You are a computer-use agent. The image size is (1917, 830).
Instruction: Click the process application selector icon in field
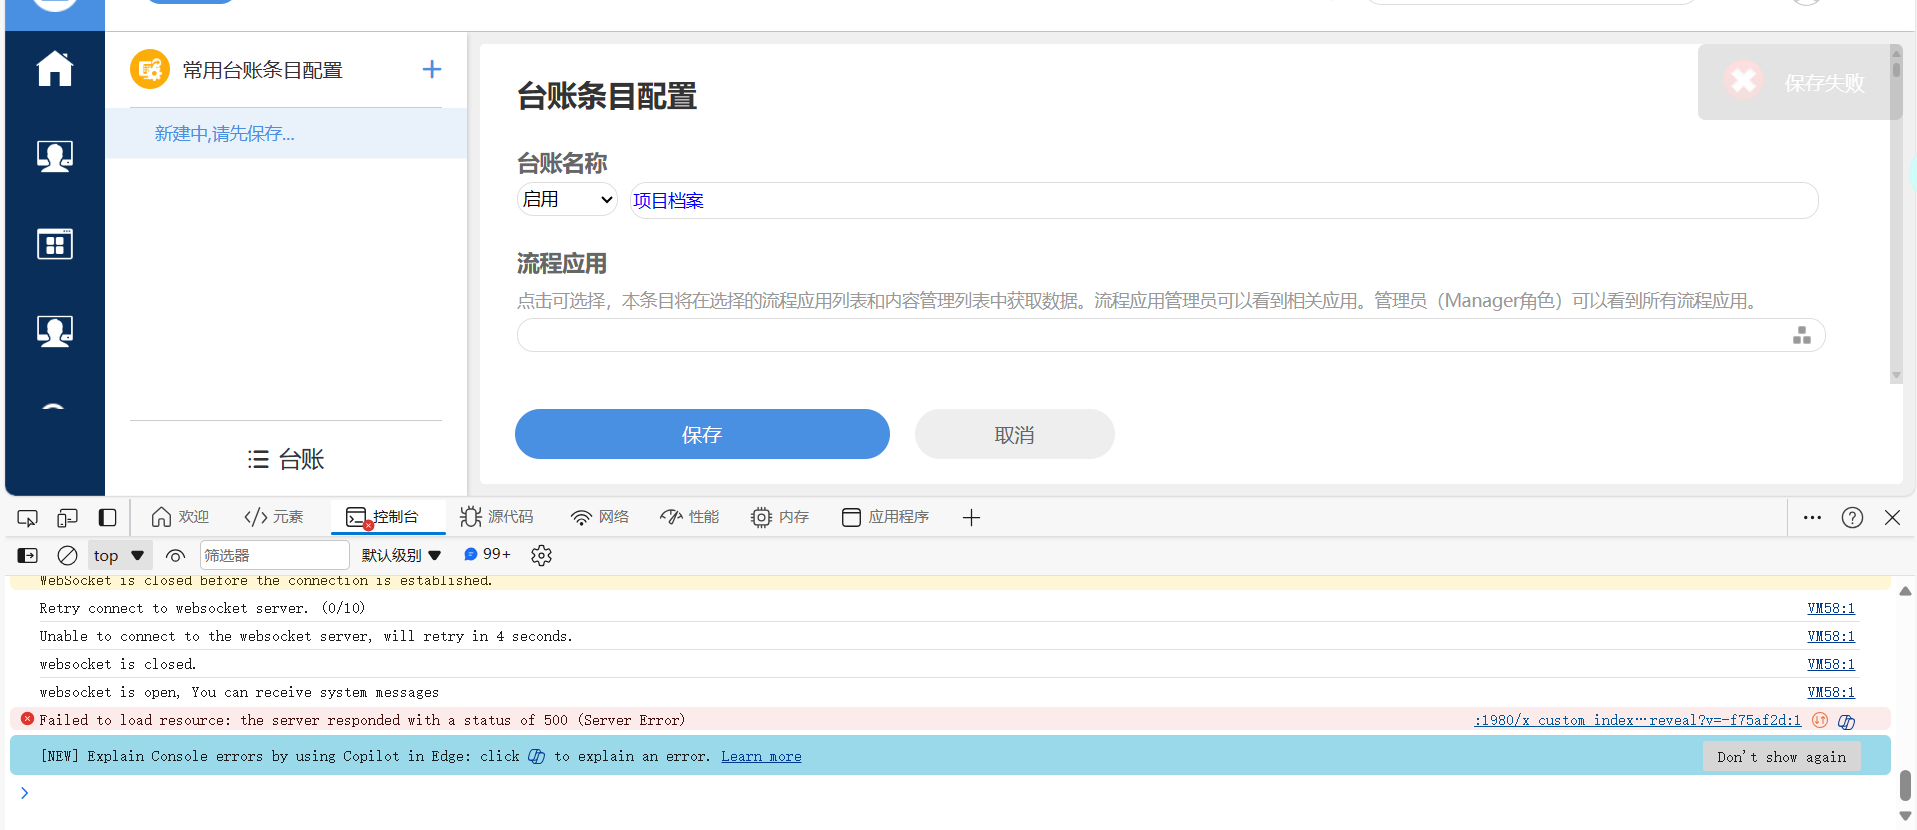pos(1801,335)
